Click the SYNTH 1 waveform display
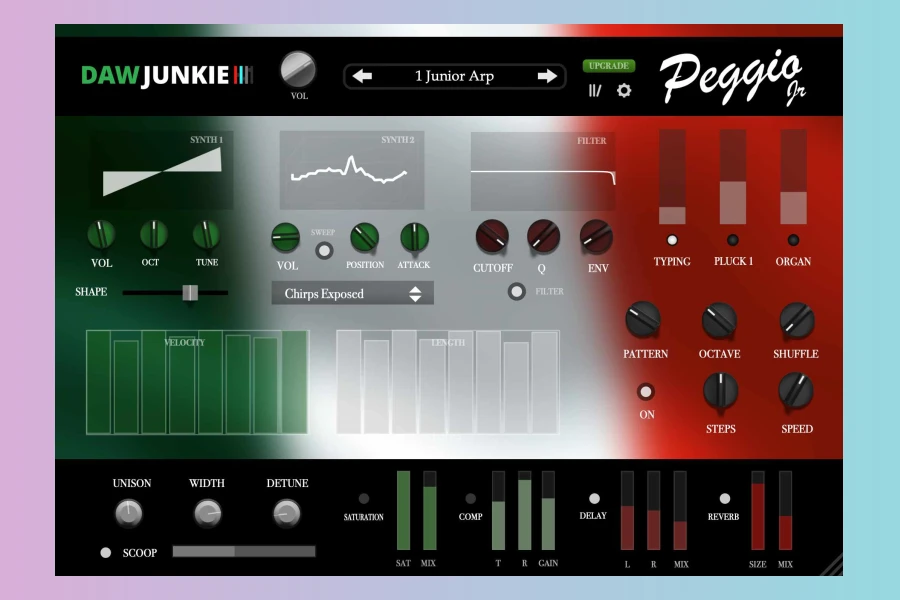This screenshot has height=600, width=900. (x=161, y=171)
